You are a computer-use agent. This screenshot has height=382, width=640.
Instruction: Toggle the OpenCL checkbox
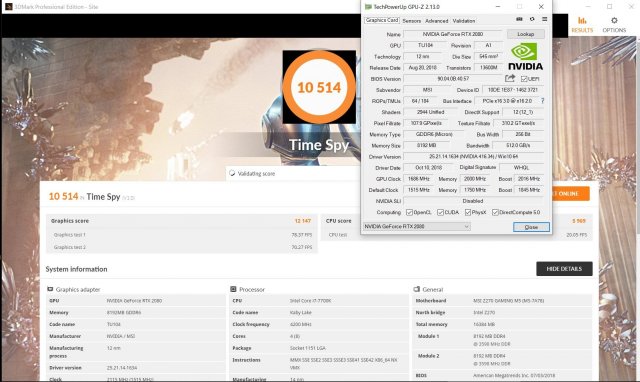(x=409, y=212)
